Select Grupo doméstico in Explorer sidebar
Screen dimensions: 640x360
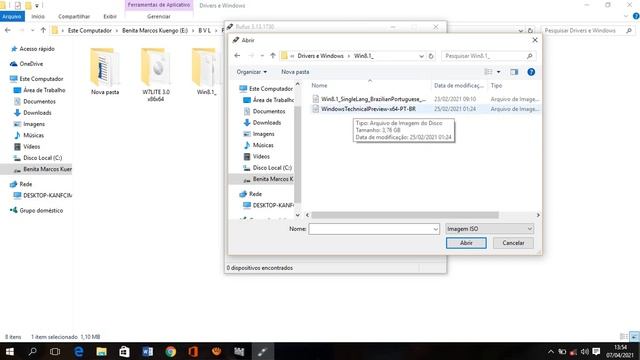(x=37, y=211)
